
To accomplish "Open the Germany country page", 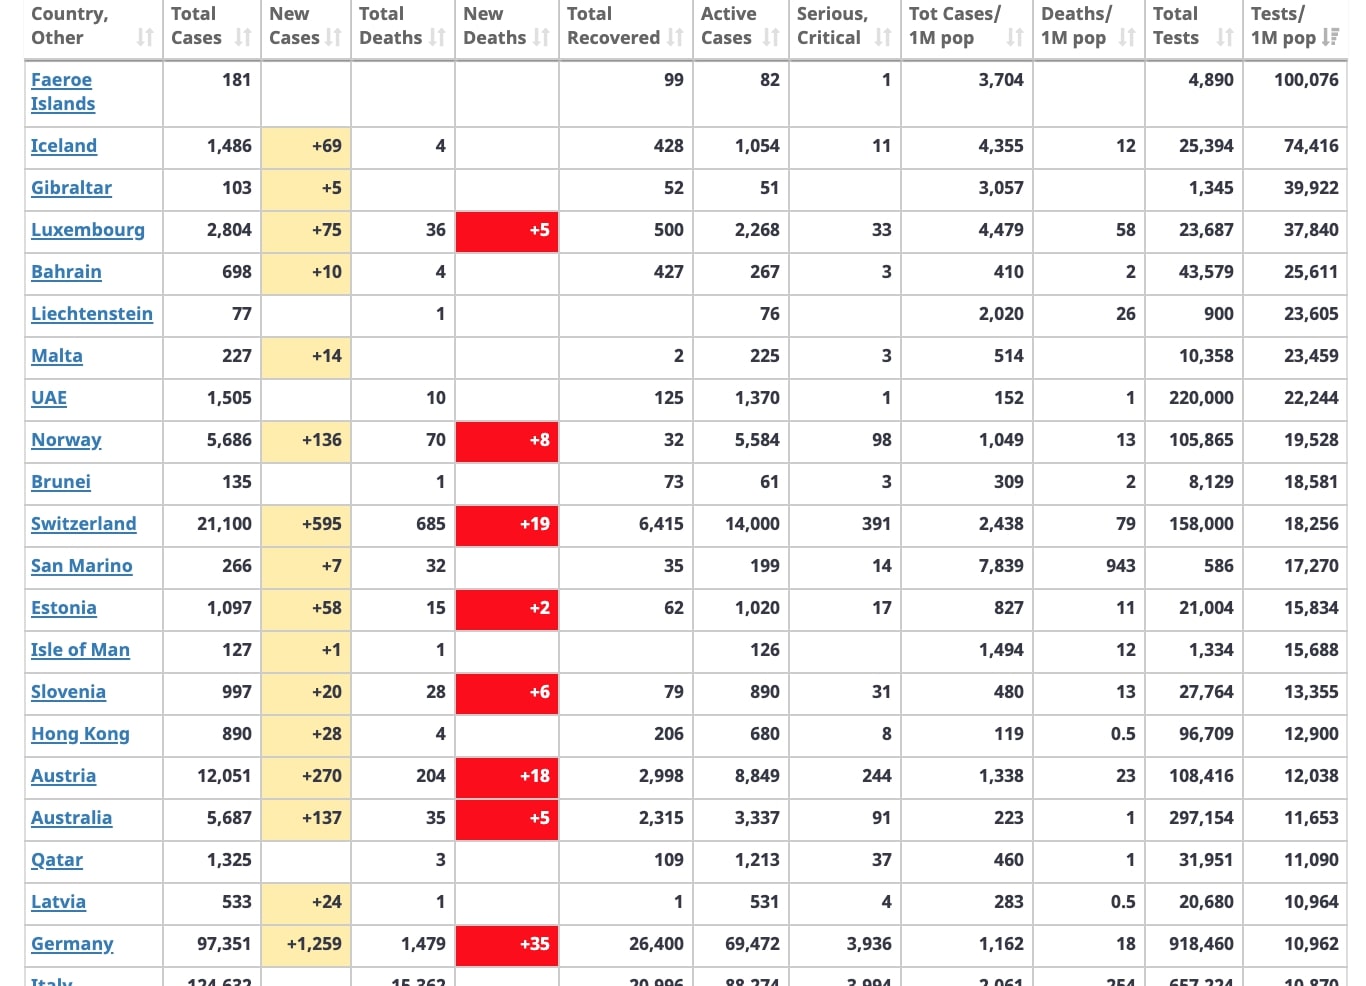I will tap(72, 944).
